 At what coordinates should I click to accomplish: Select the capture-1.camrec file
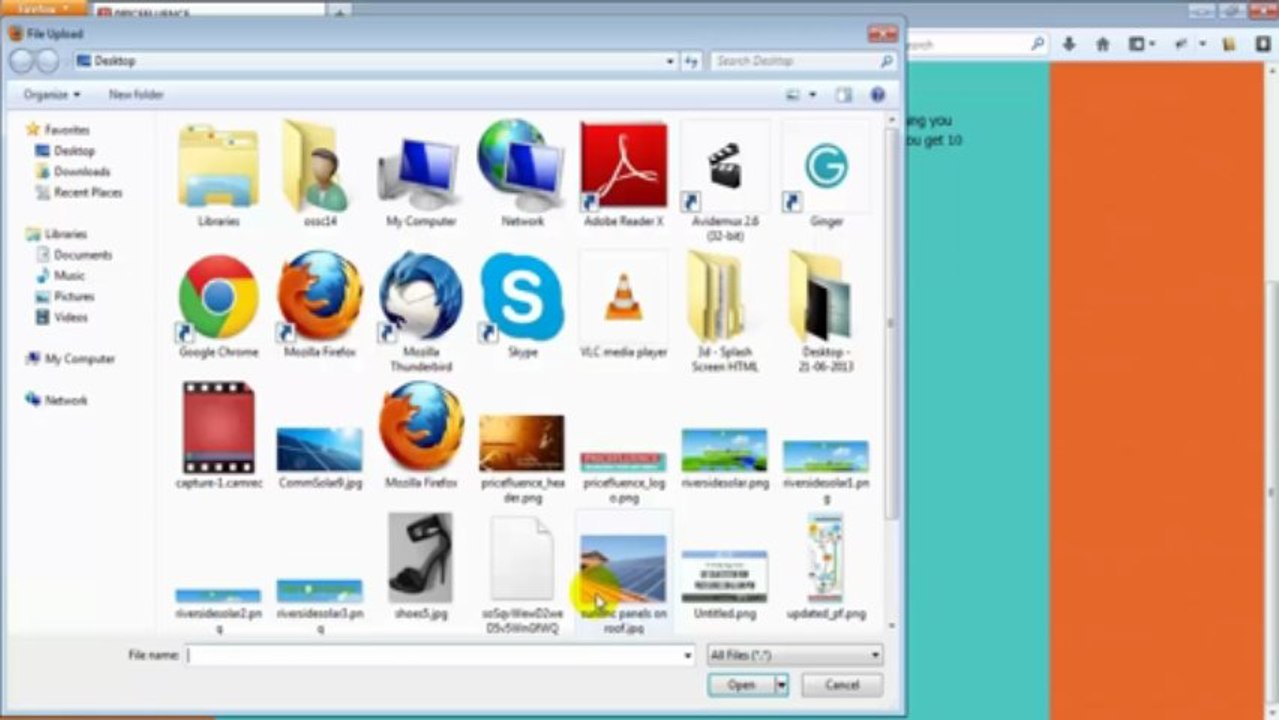(x=218, y=435)
